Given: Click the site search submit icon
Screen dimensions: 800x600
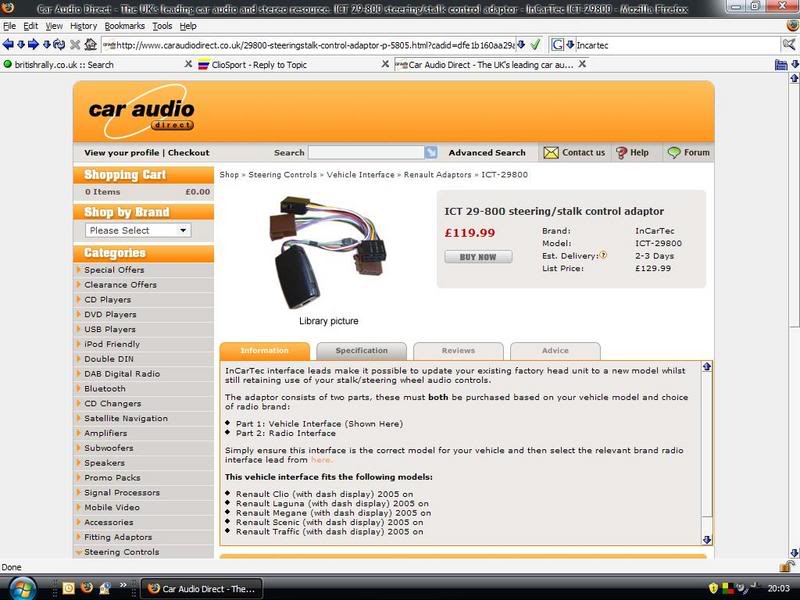Looking at the screenshot, I should coord(431,153).
